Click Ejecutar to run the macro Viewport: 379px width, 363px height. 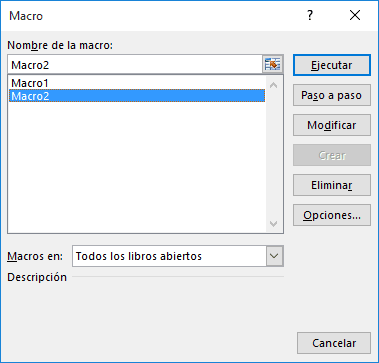click(x=332, y=65)
